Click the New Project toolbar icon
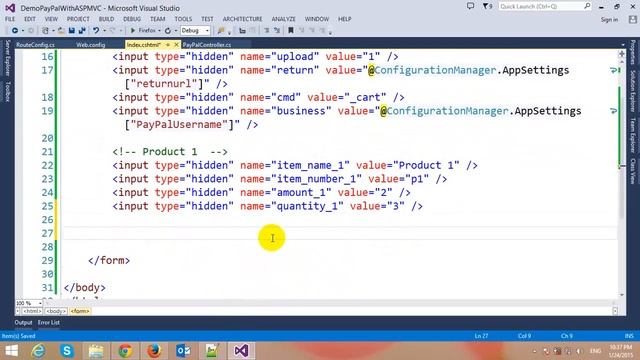This screenshot has width=640, height=360. tap(45, 31)
